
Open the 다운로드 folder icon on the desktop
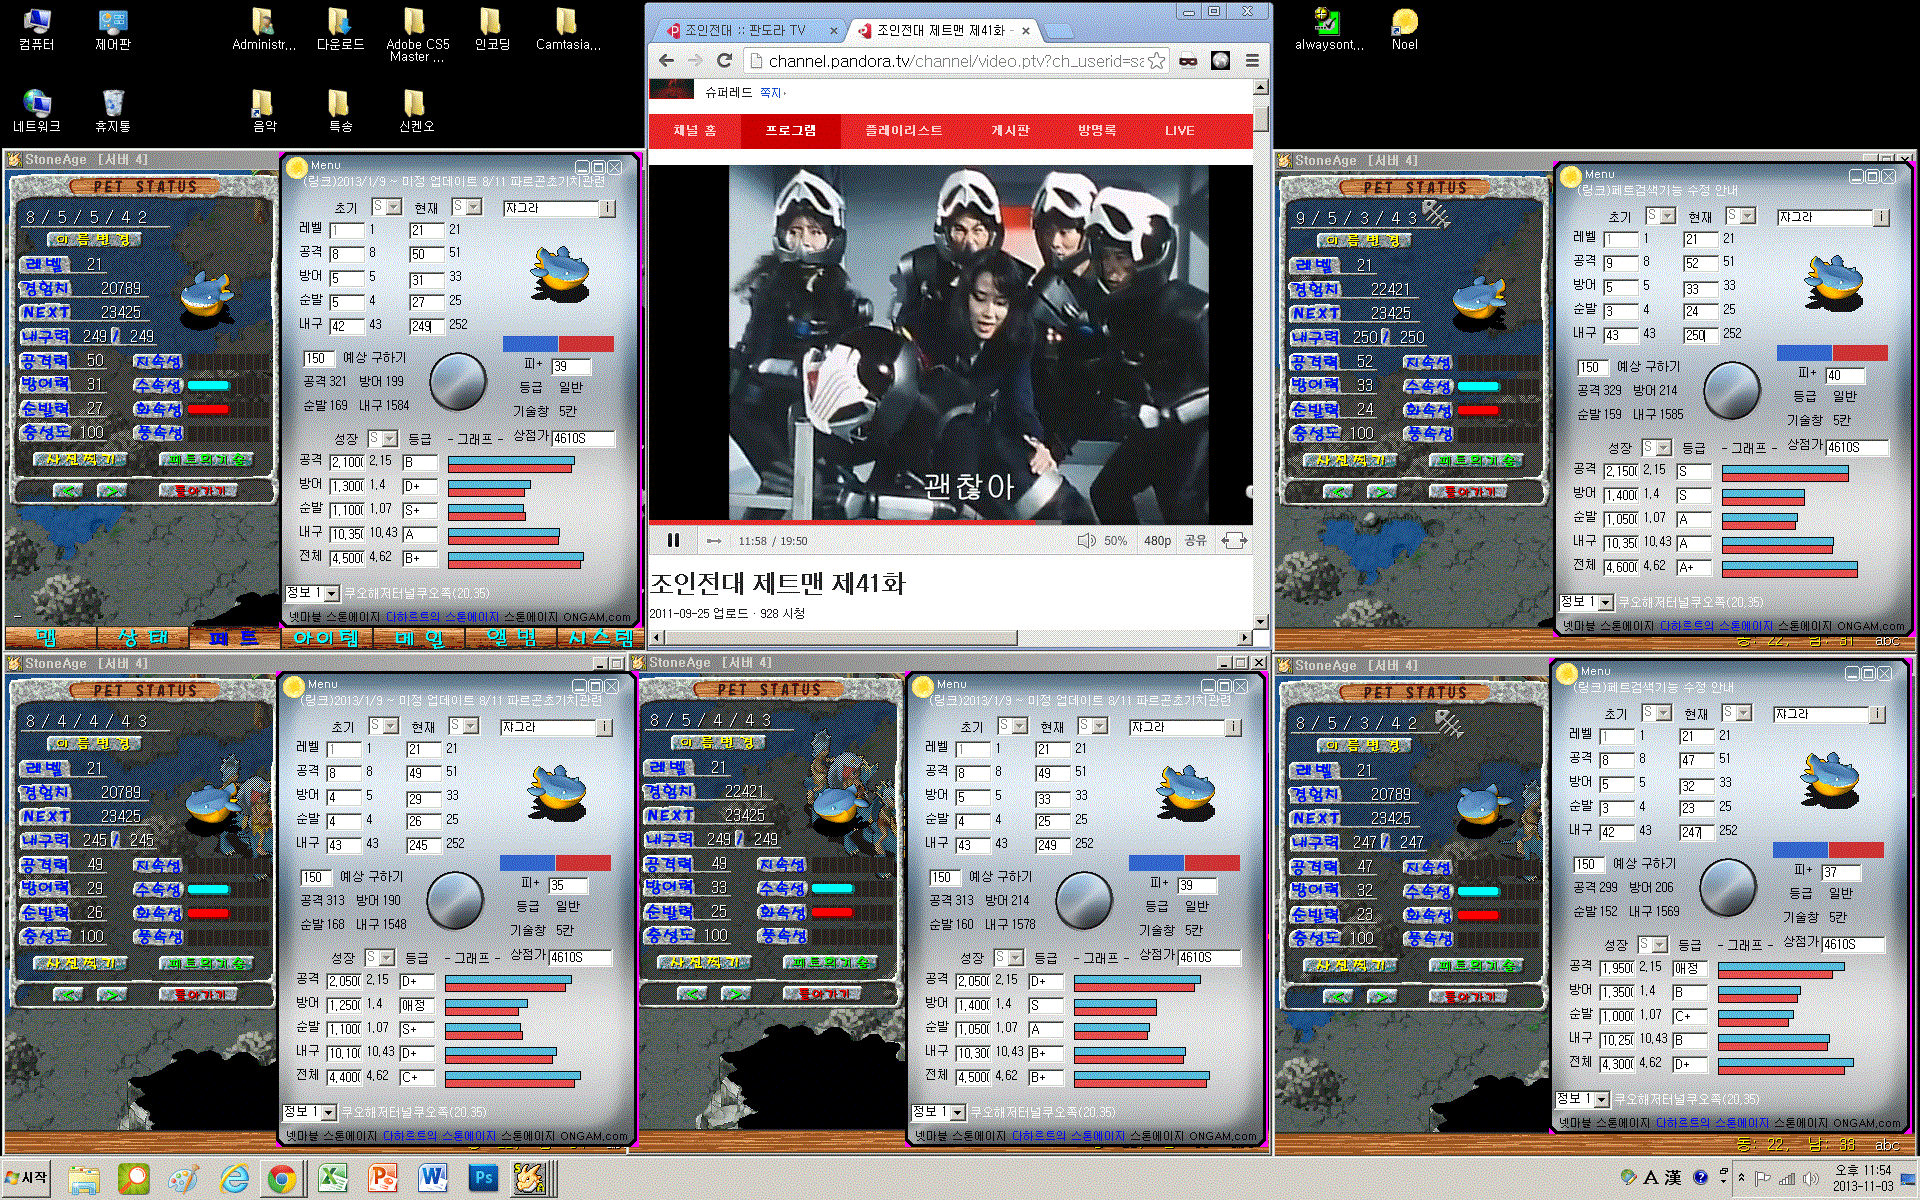(340, 29)
